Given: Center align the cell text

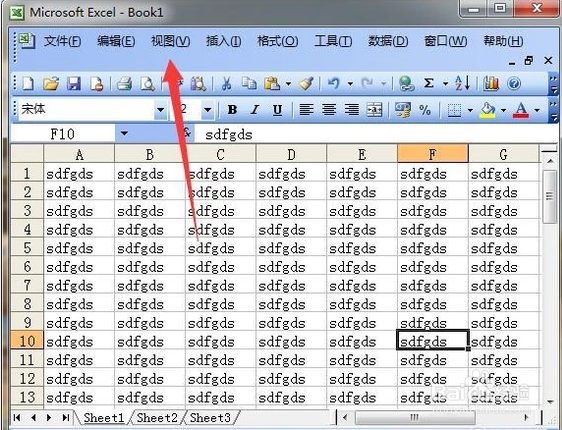Looking at the screenshot, I should (x=329, y=110).
